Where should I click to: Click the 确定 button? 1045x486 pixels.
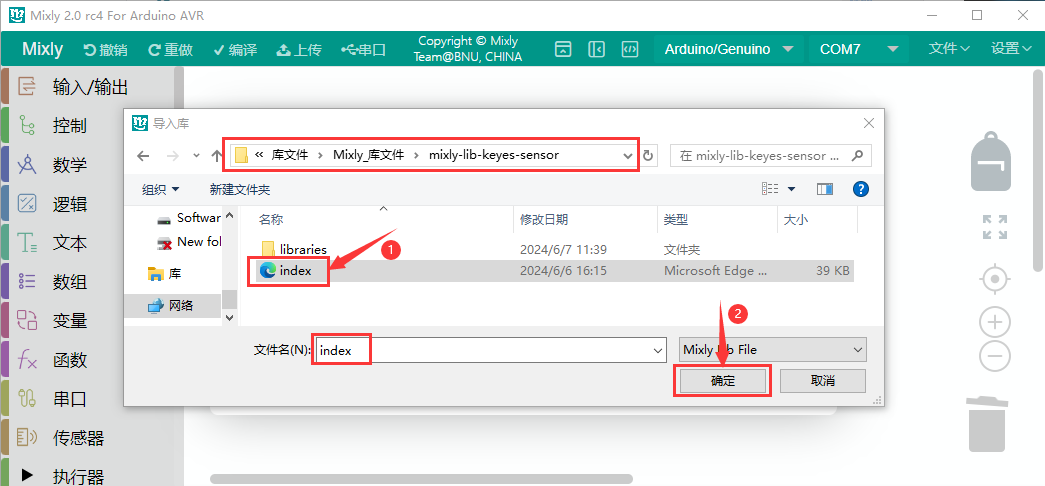pyautogui.click(x=722, y=381)
